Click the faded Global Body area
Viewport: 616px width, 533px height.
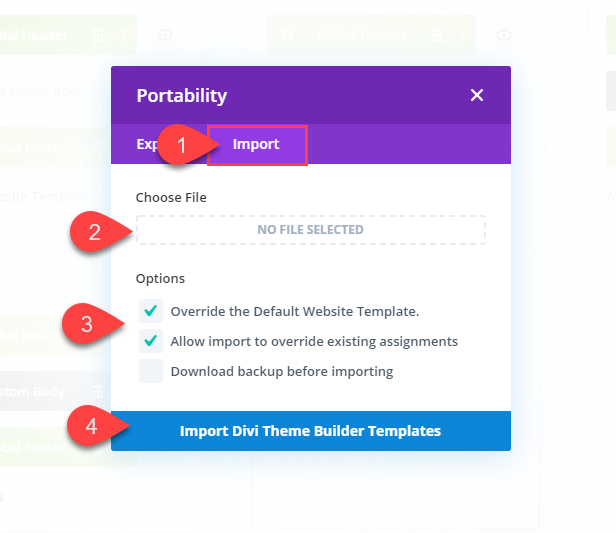pyautogui.click(x=42, y=92)
